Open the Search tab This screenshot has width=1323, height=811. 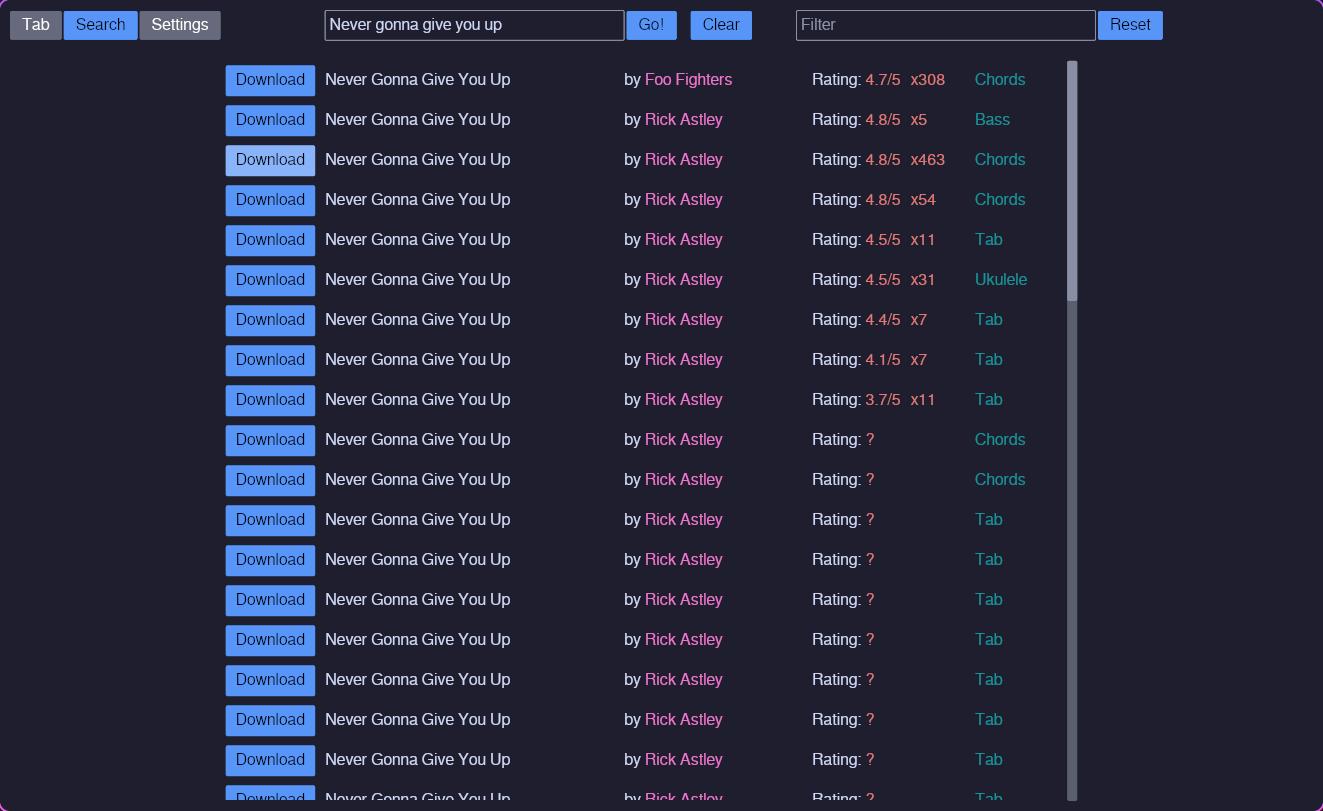100,25
